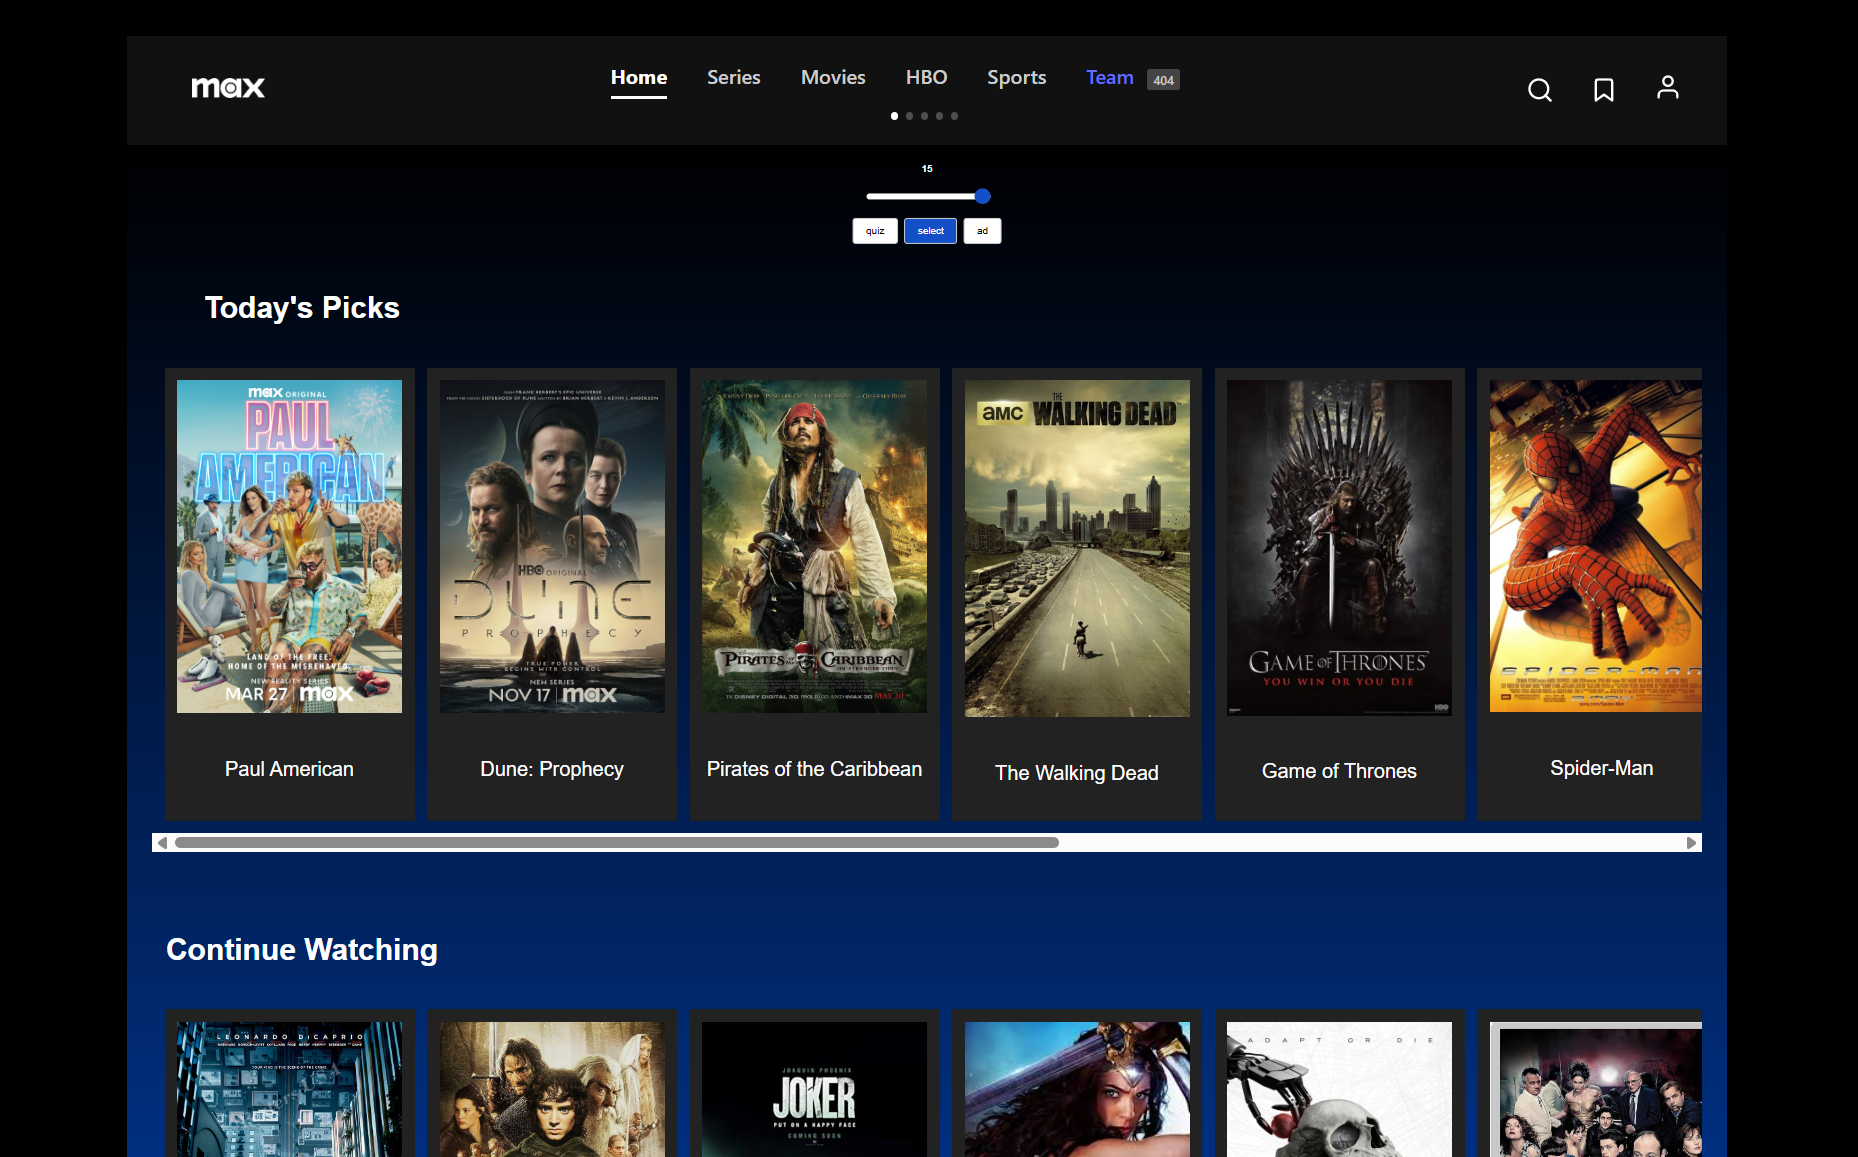The image size is (1858, 1157).
Task: Select the first carousel dot indicator
Action: (895, 116)
